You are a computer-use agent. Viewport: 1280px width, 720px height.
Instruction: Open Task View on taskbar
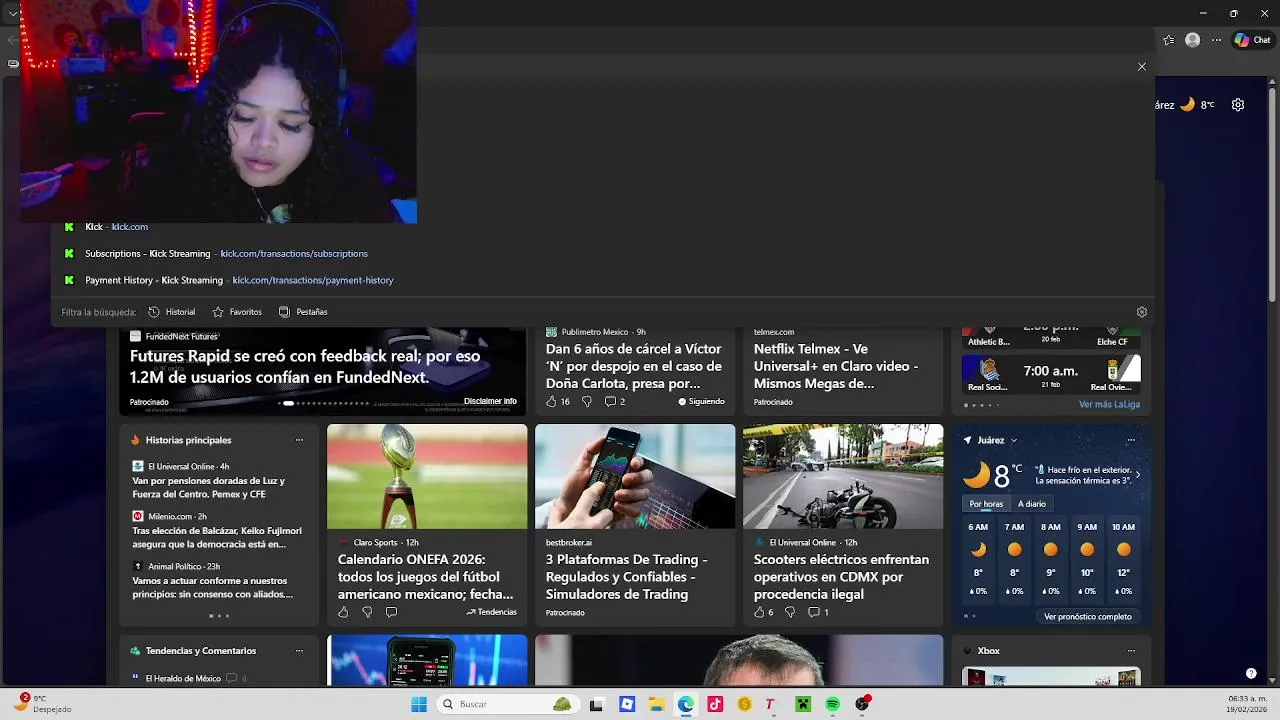click(x=597, y=704)
